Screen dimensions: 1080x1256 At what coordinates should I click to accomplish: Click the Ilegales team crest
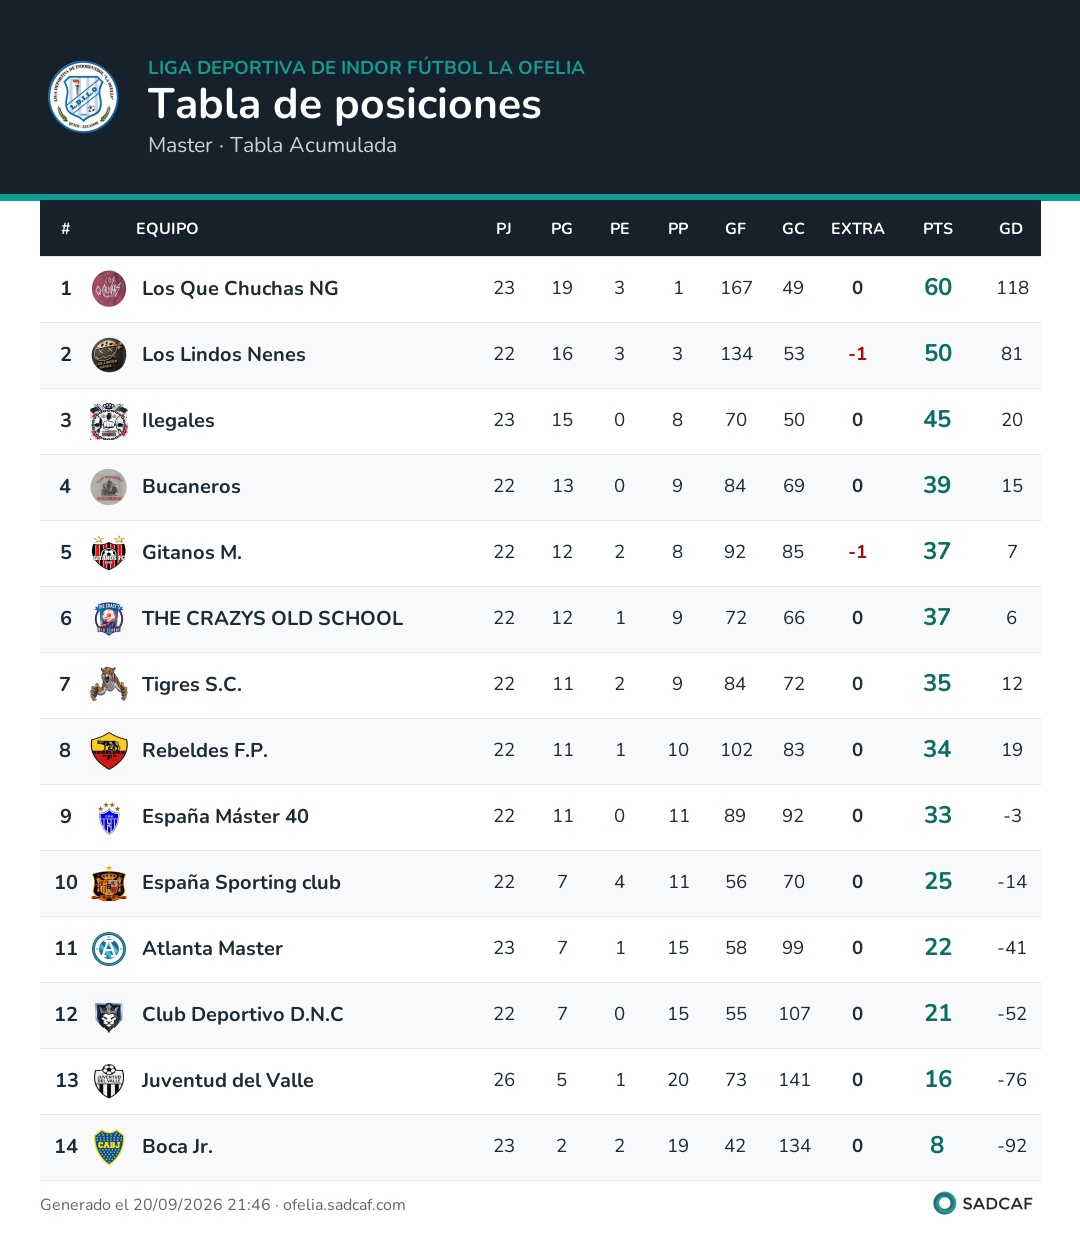pos(109,421)
